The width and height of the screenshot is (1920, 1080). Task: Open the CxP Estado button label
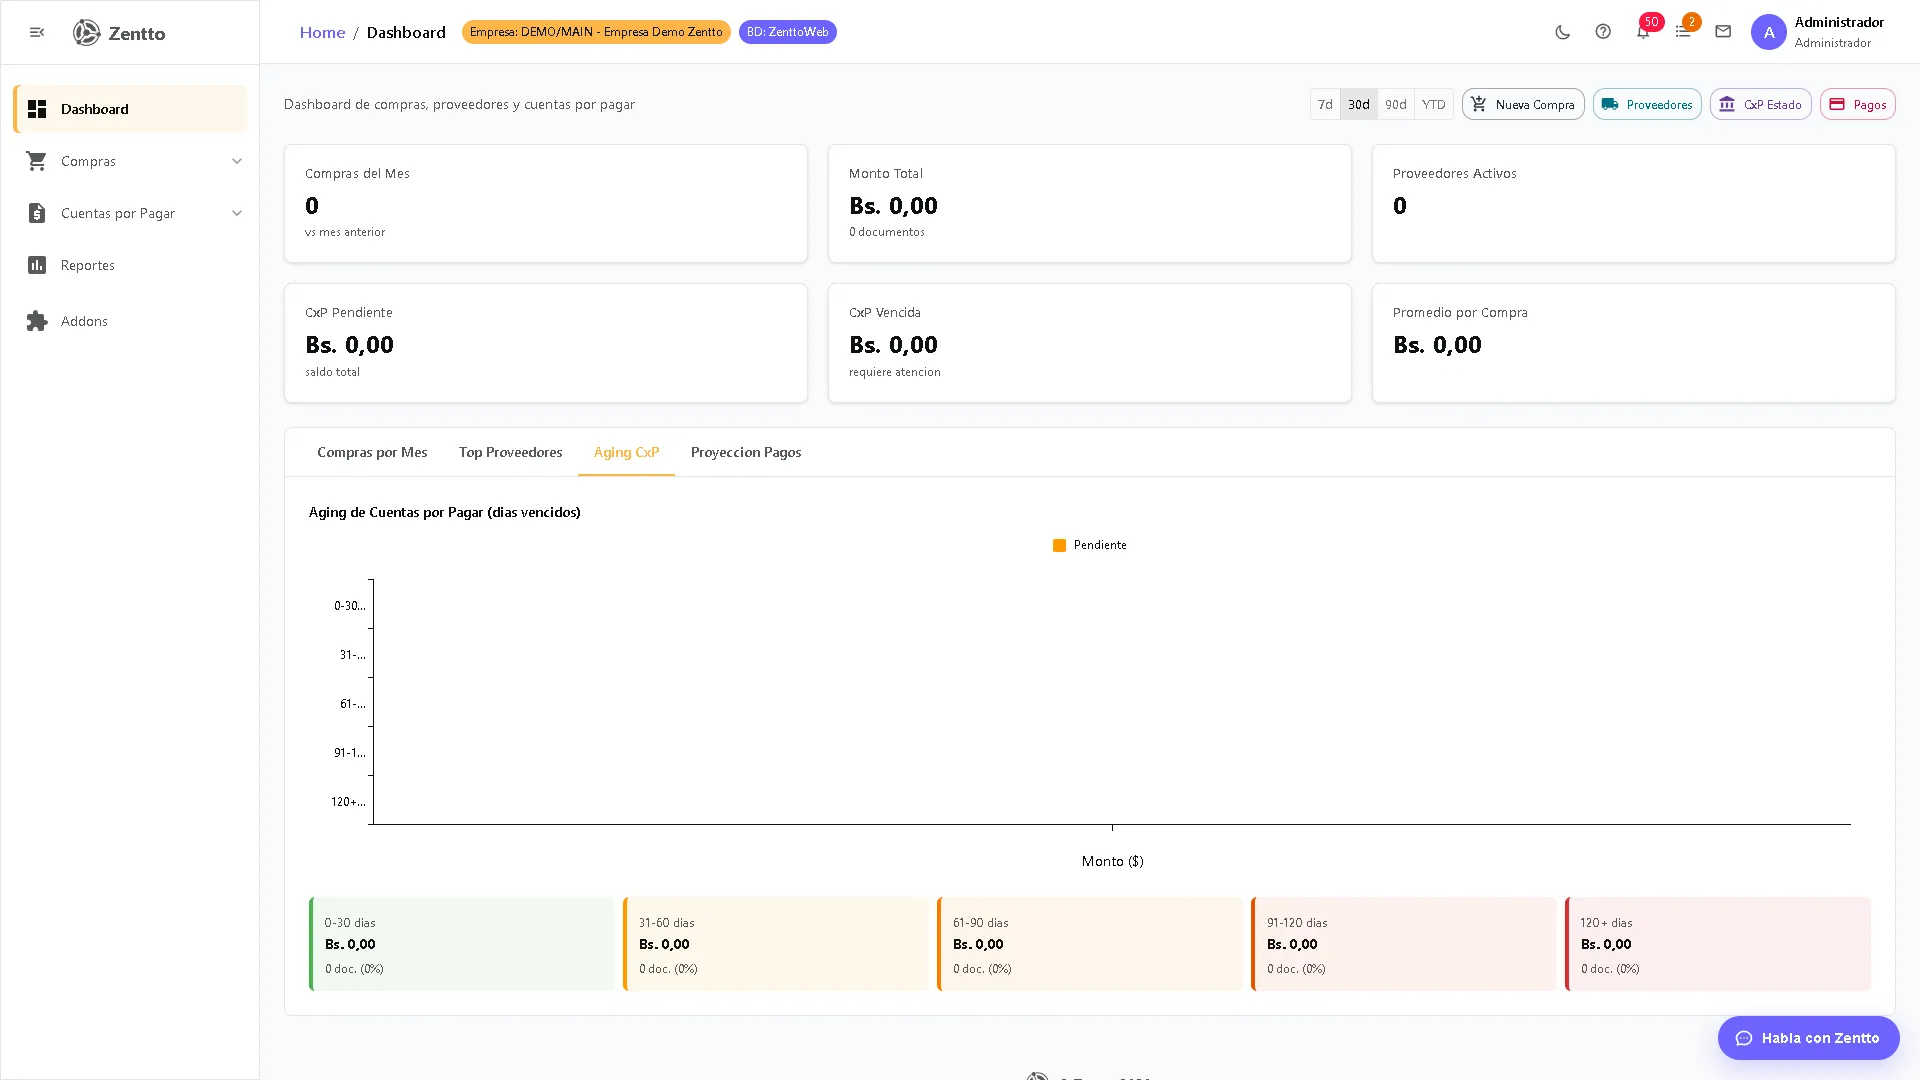click(1773, 104)
